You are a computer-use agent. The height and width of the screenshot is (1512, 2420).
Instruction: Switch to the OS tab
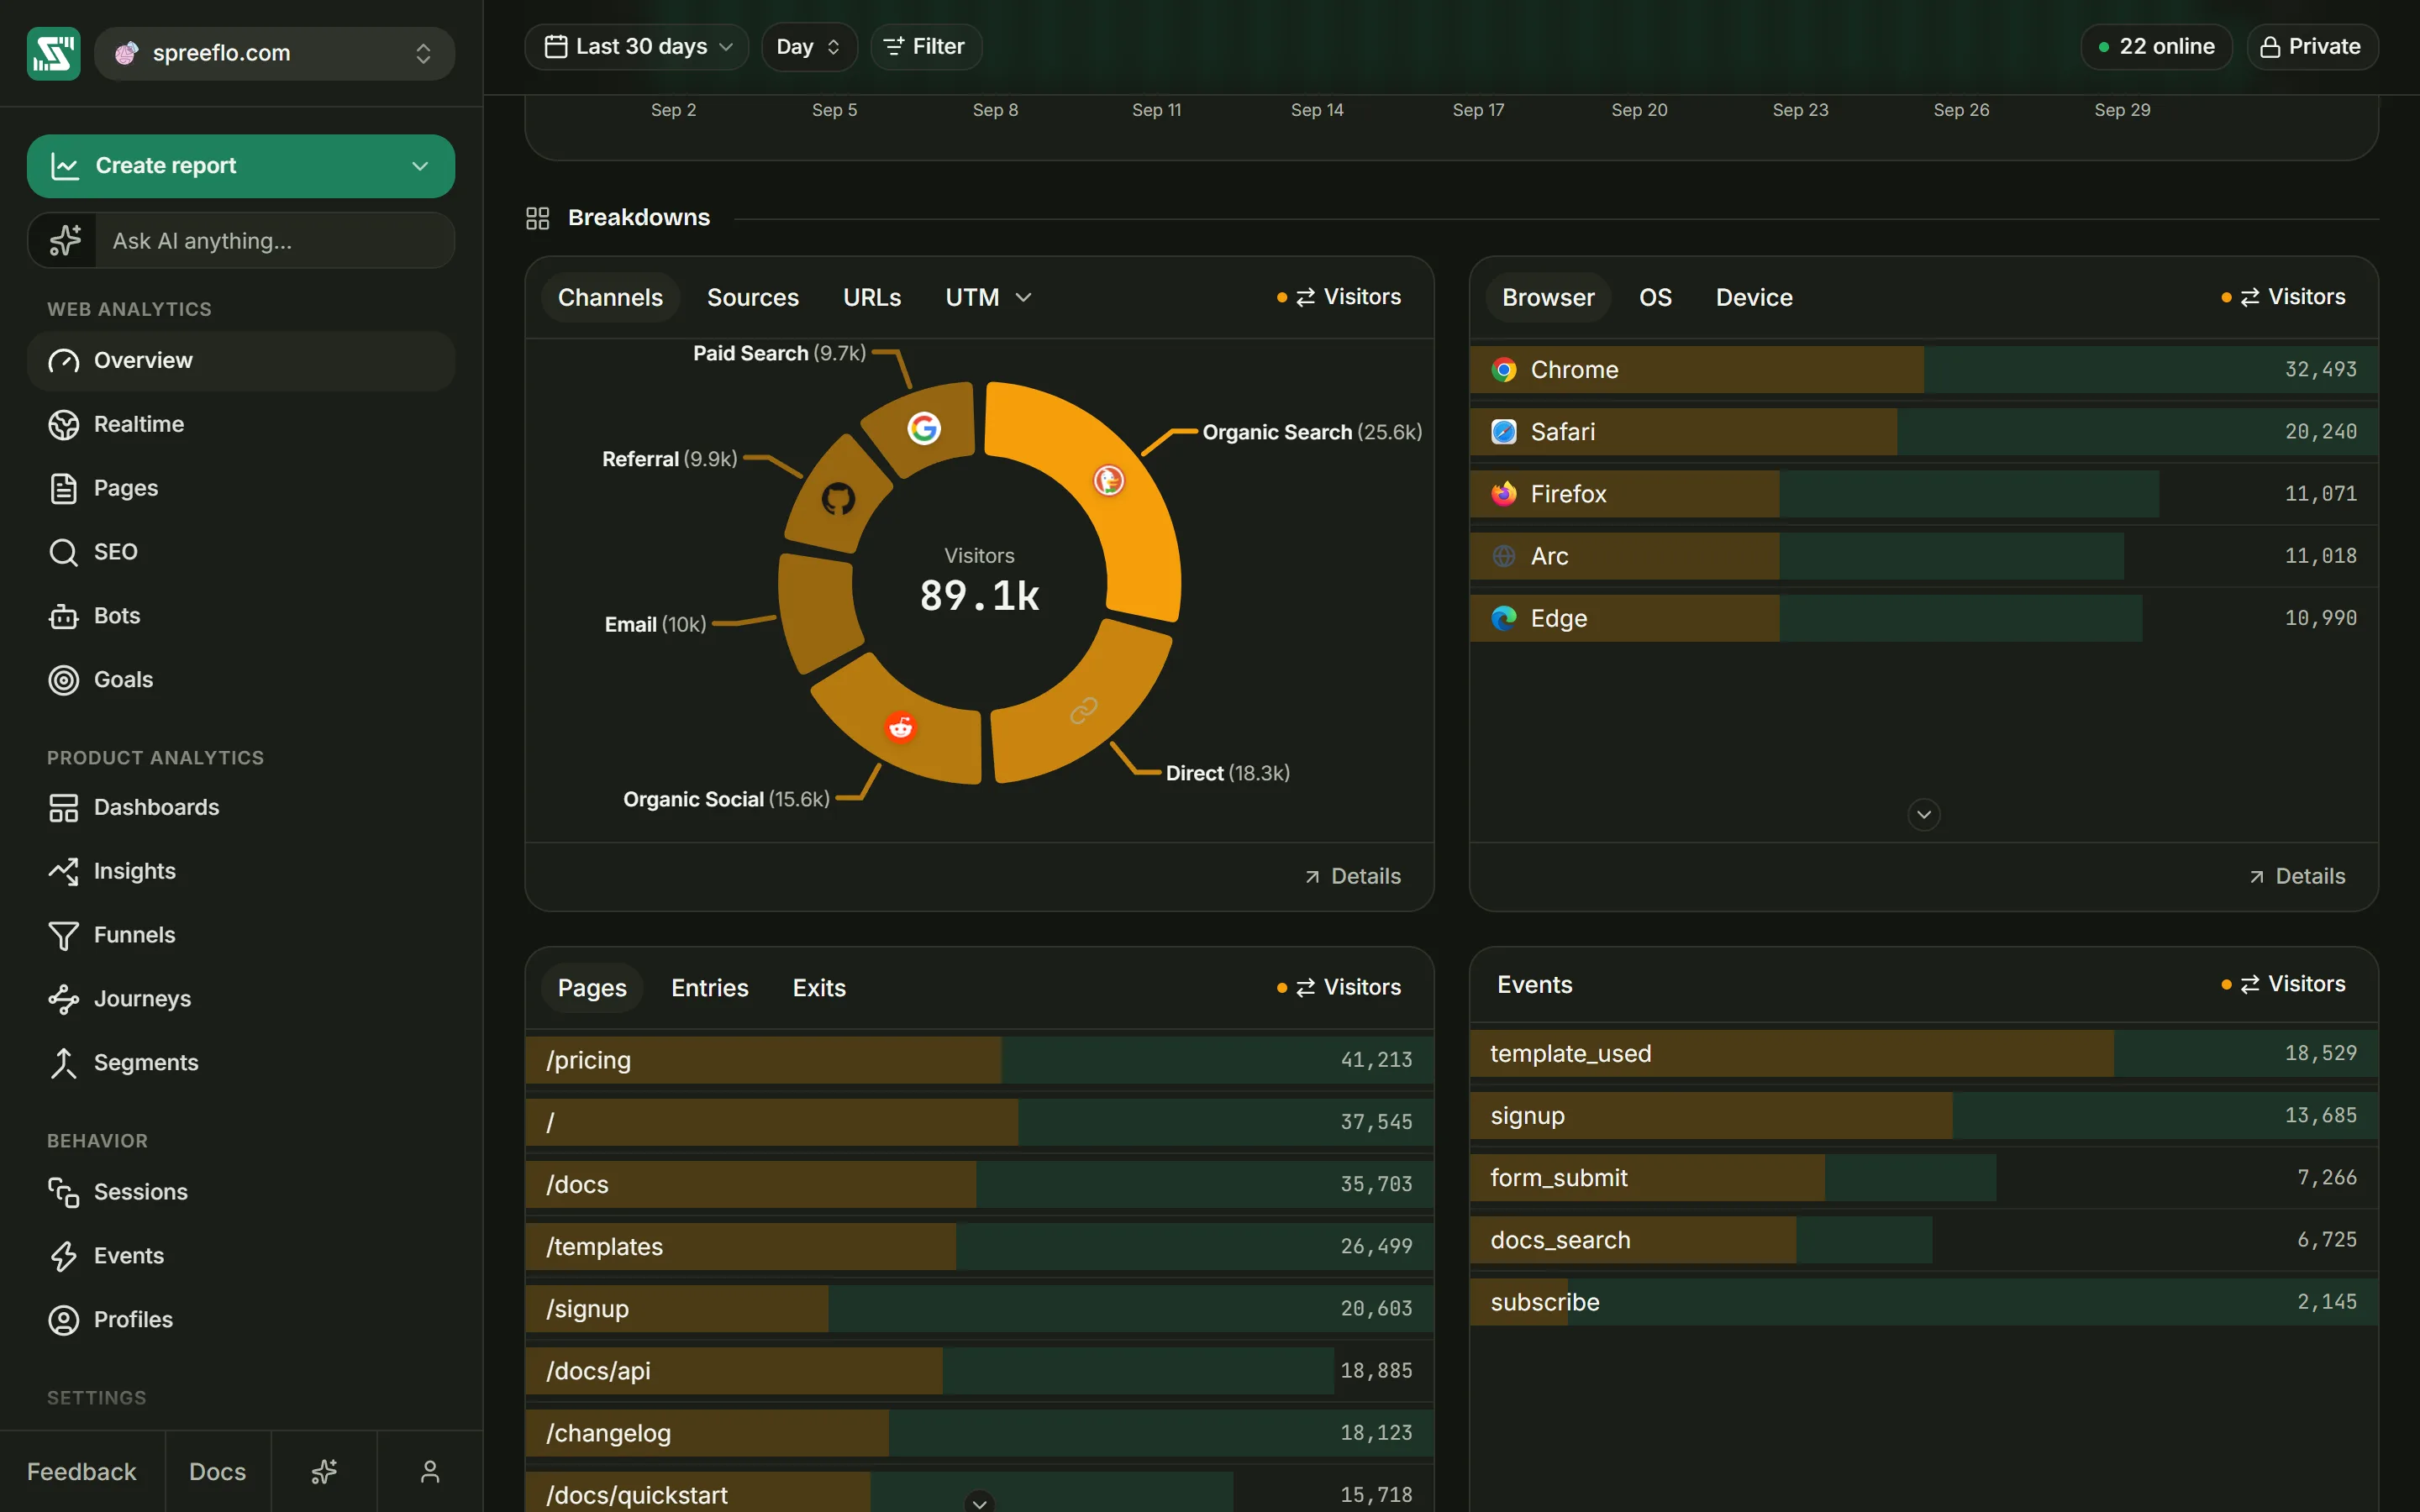1655,298
